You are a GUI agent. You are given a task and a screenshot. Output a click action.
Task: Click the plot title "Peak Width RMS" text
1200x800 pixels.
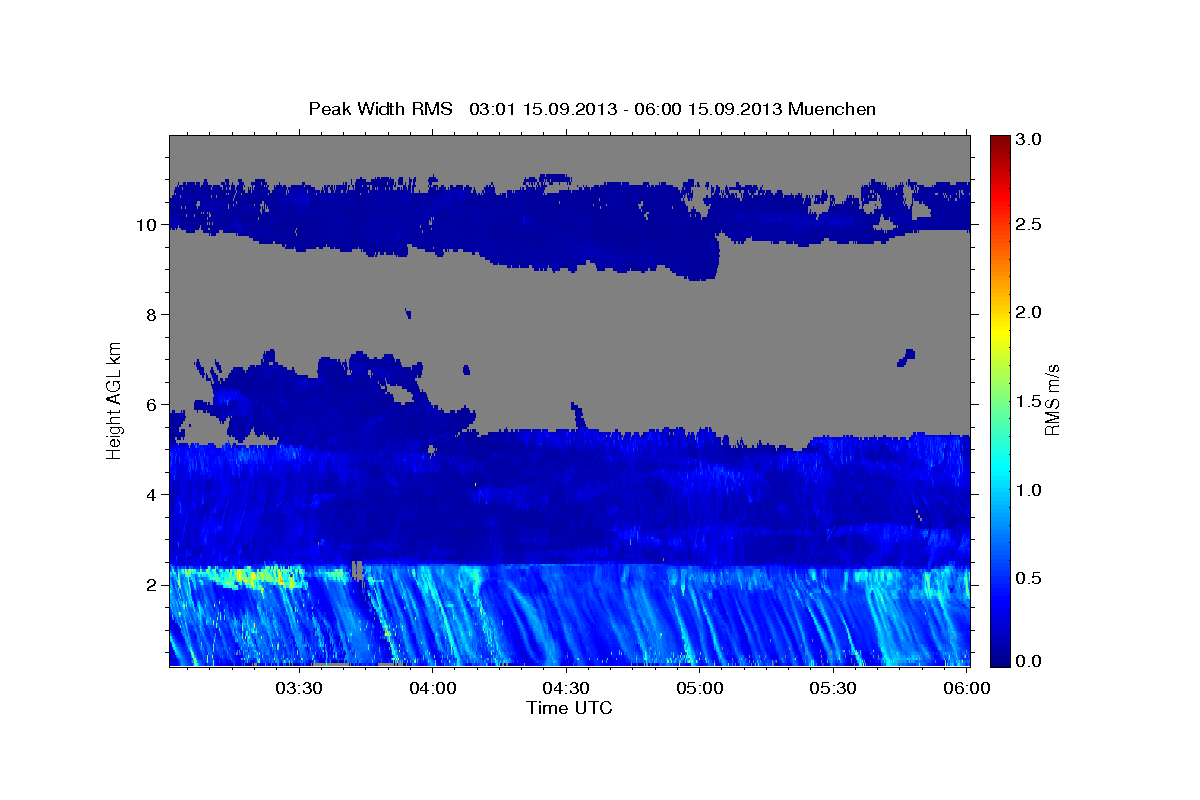tap(381, 108)
